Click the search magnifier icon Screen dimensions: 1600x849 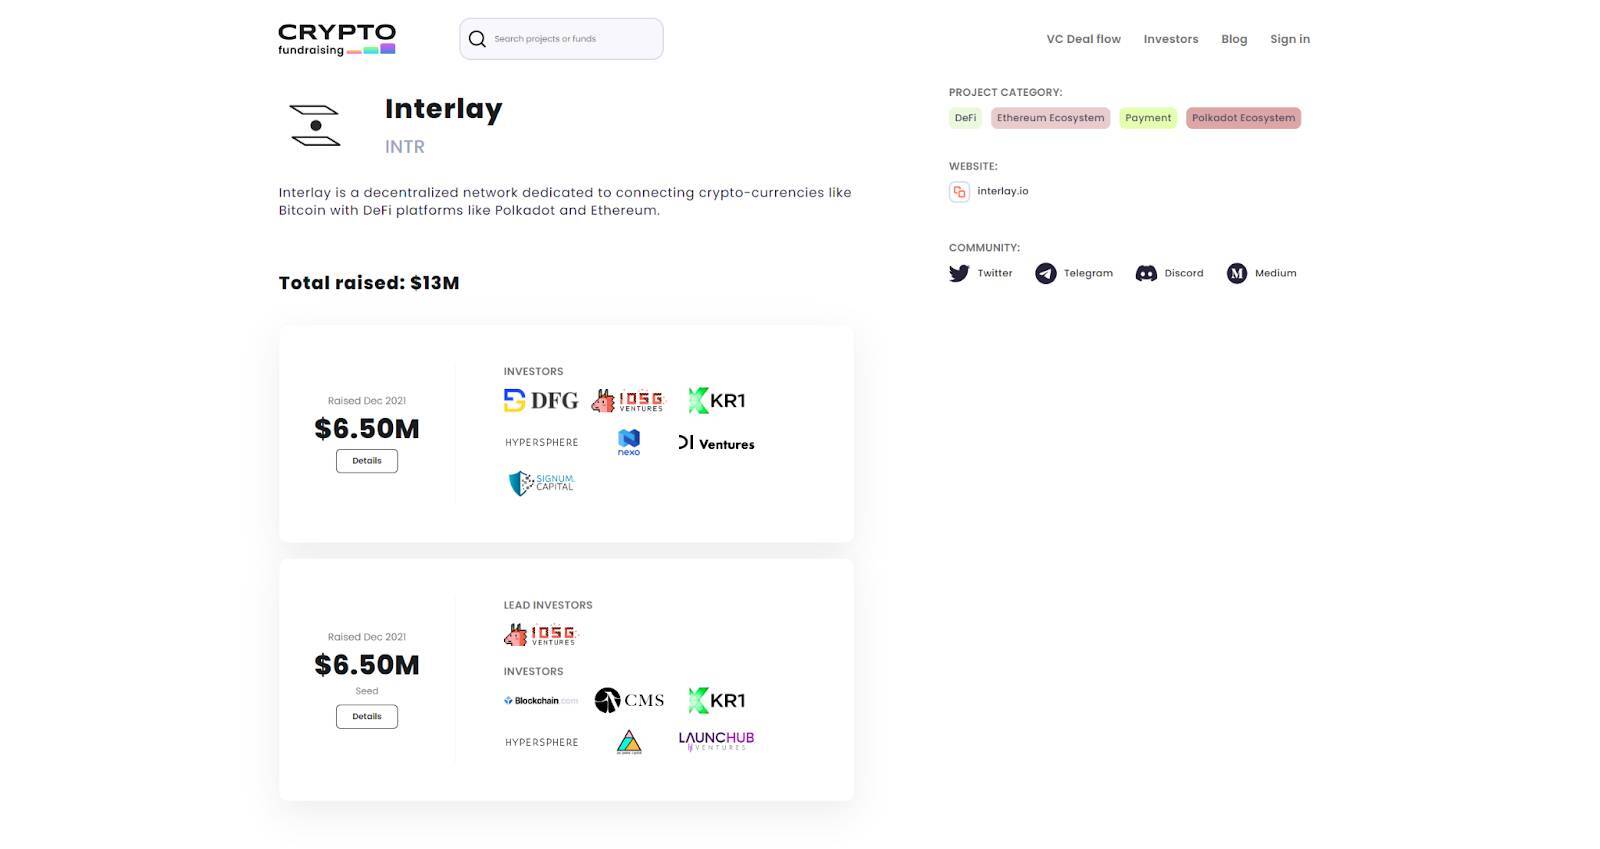tap(477, 39)
